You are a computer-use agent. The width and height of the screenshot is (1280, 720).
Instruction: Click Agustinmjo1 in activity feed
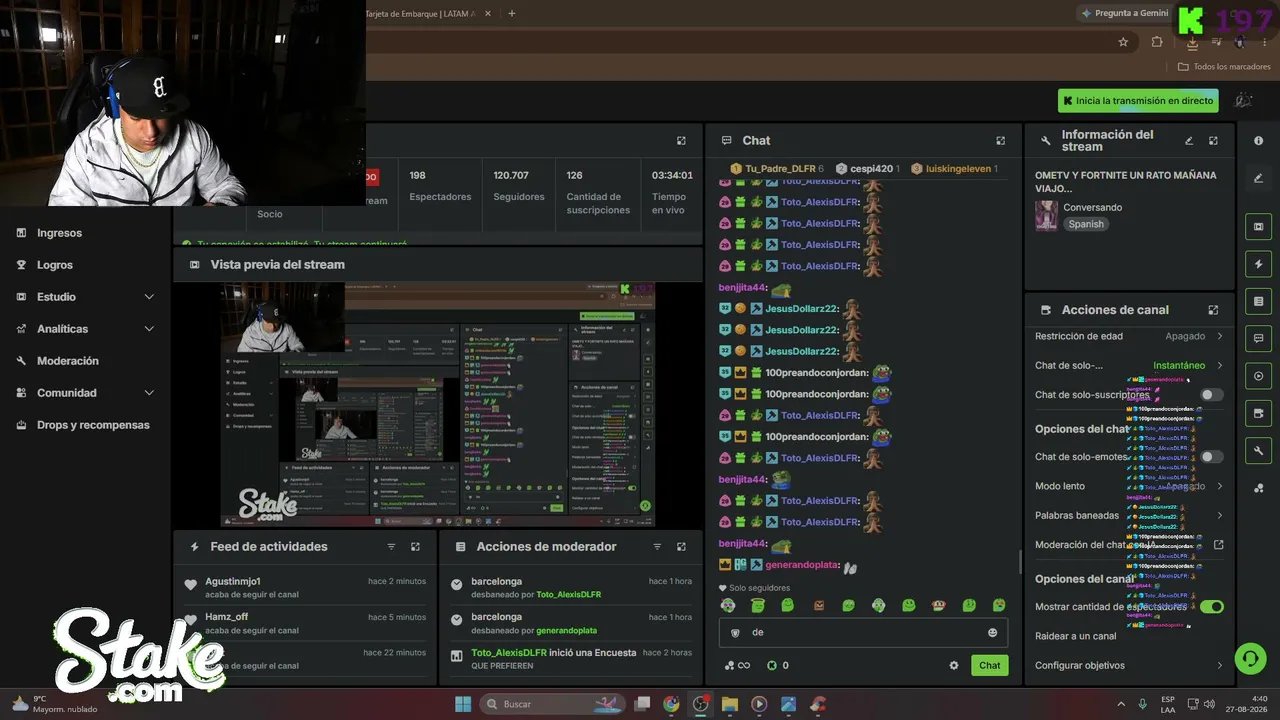233,582
